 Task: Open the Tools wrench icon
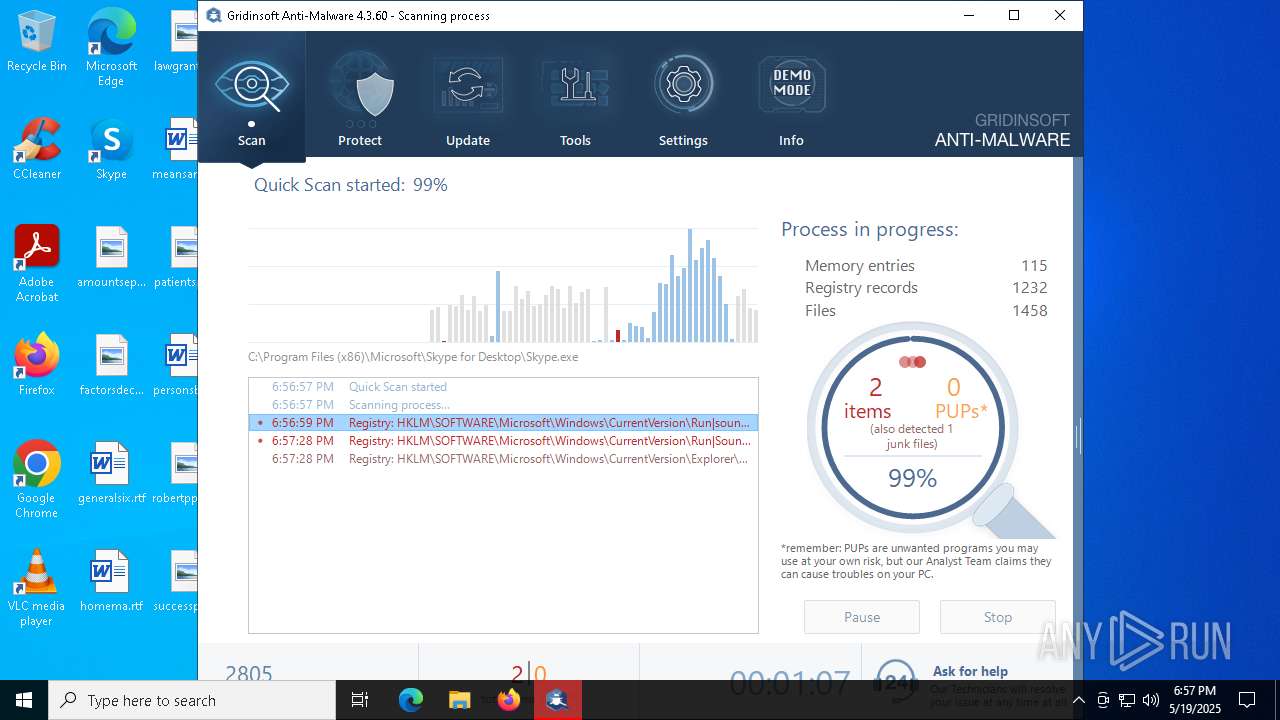576,87
